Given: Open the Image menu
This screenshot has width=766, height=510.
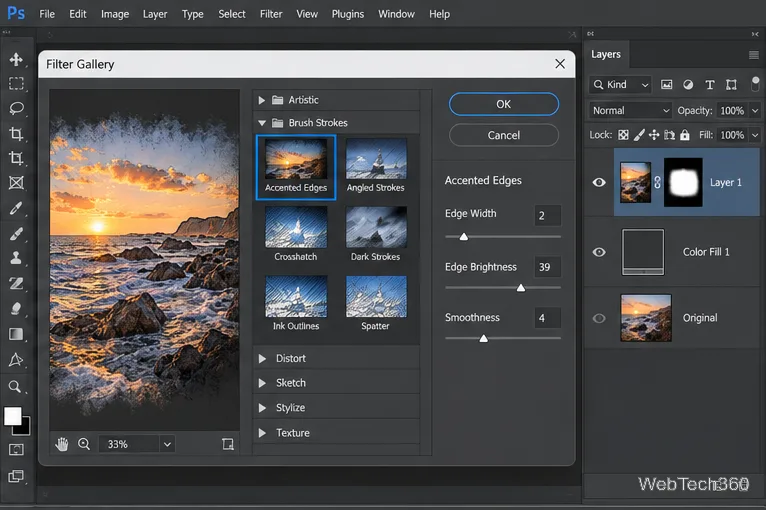Looking at the screenshot, I should click(115, 14).
